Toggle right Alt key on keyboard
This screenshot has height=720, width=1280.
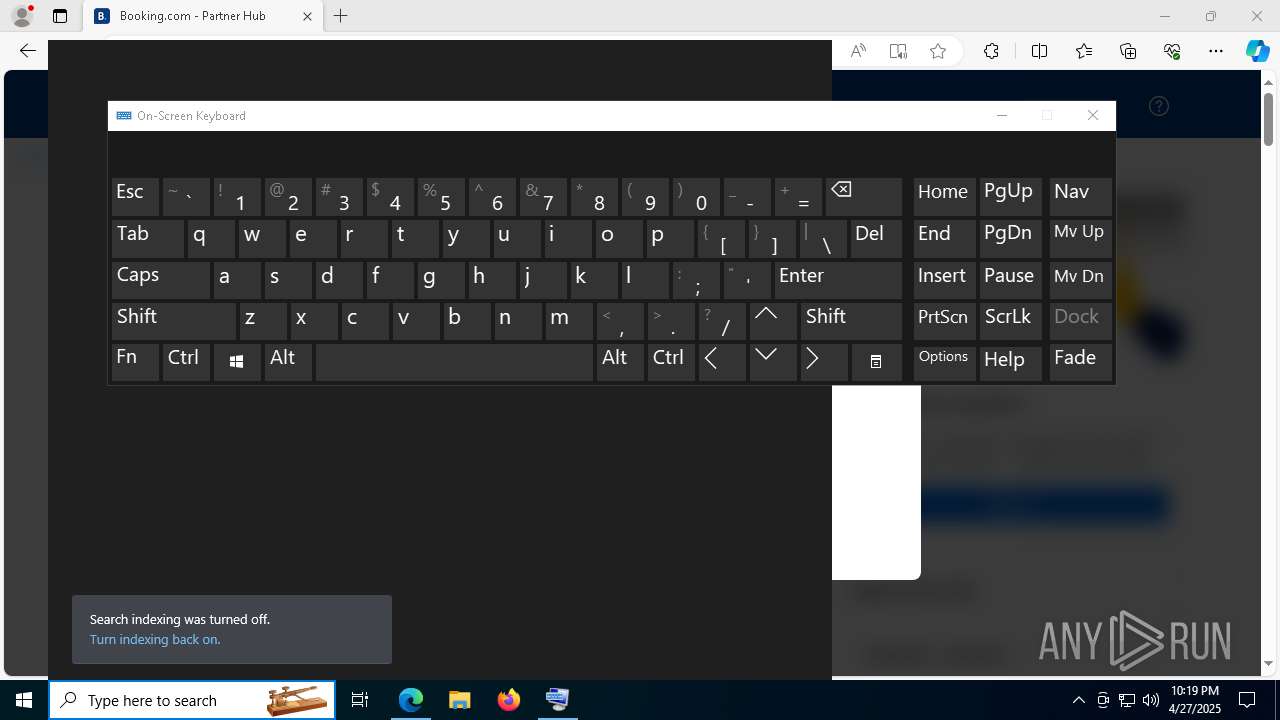pyautogui.click(x=620, y=362)
